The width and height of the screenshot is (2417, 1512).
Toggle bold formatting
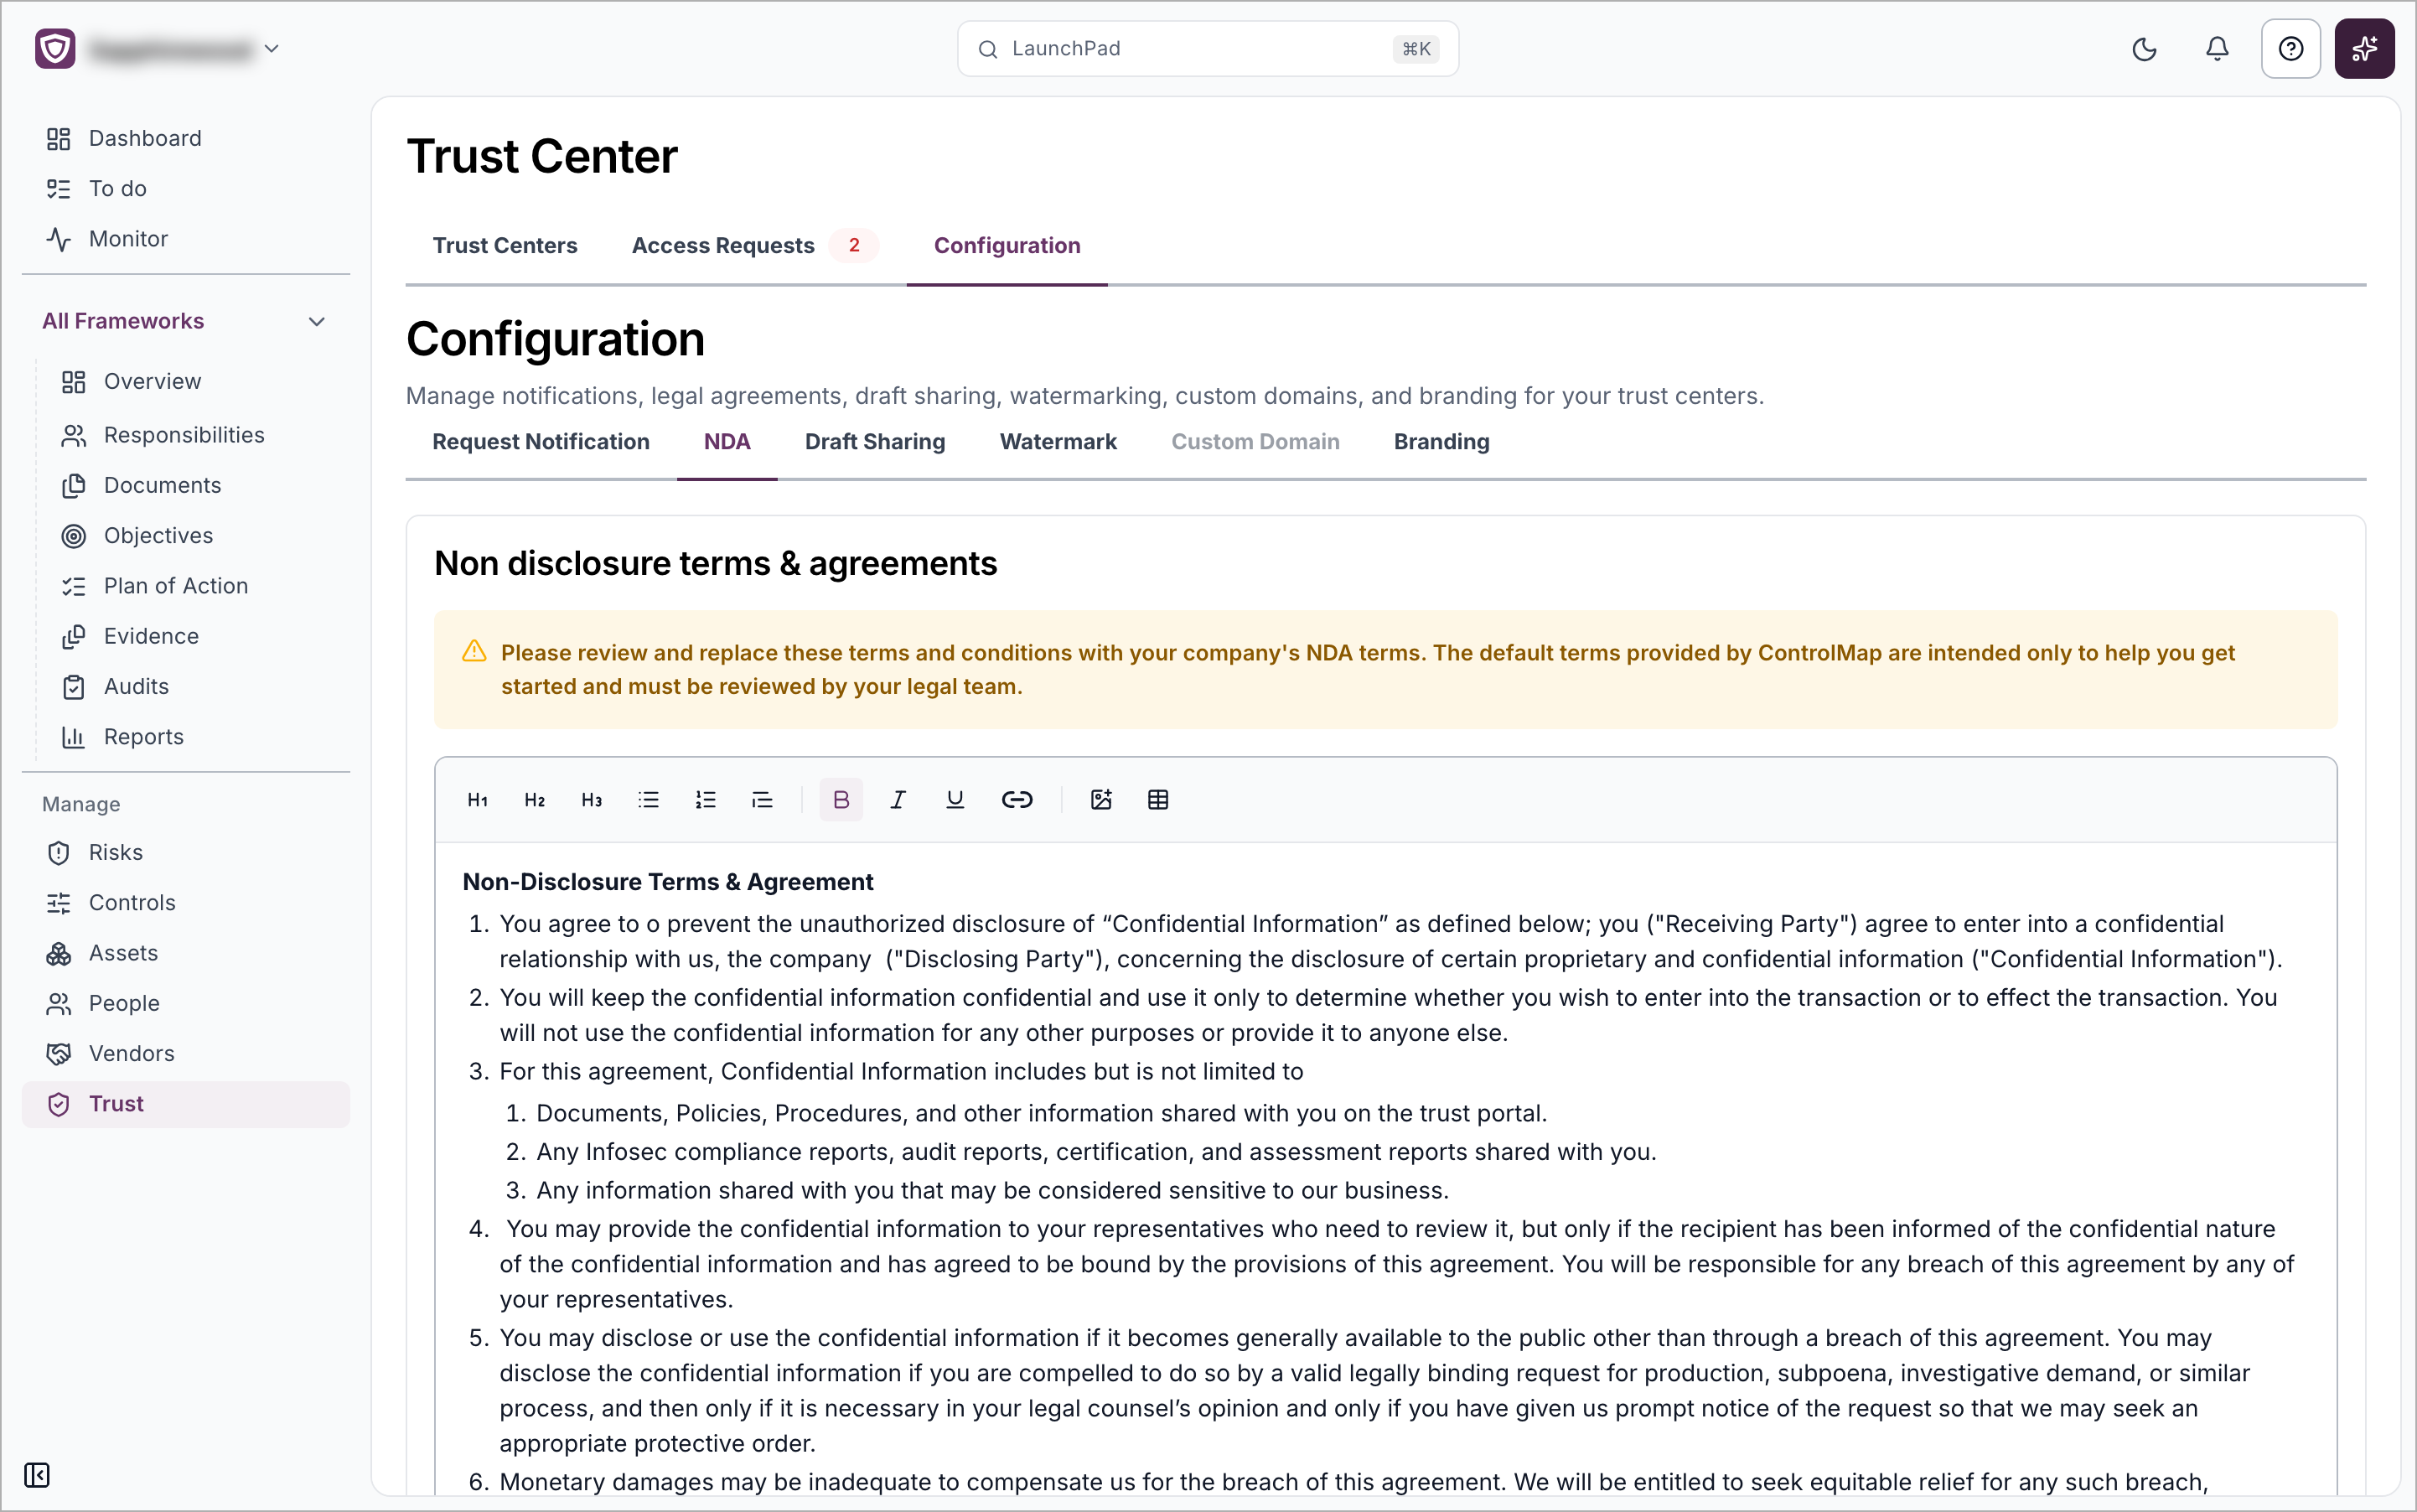point(841,800)
